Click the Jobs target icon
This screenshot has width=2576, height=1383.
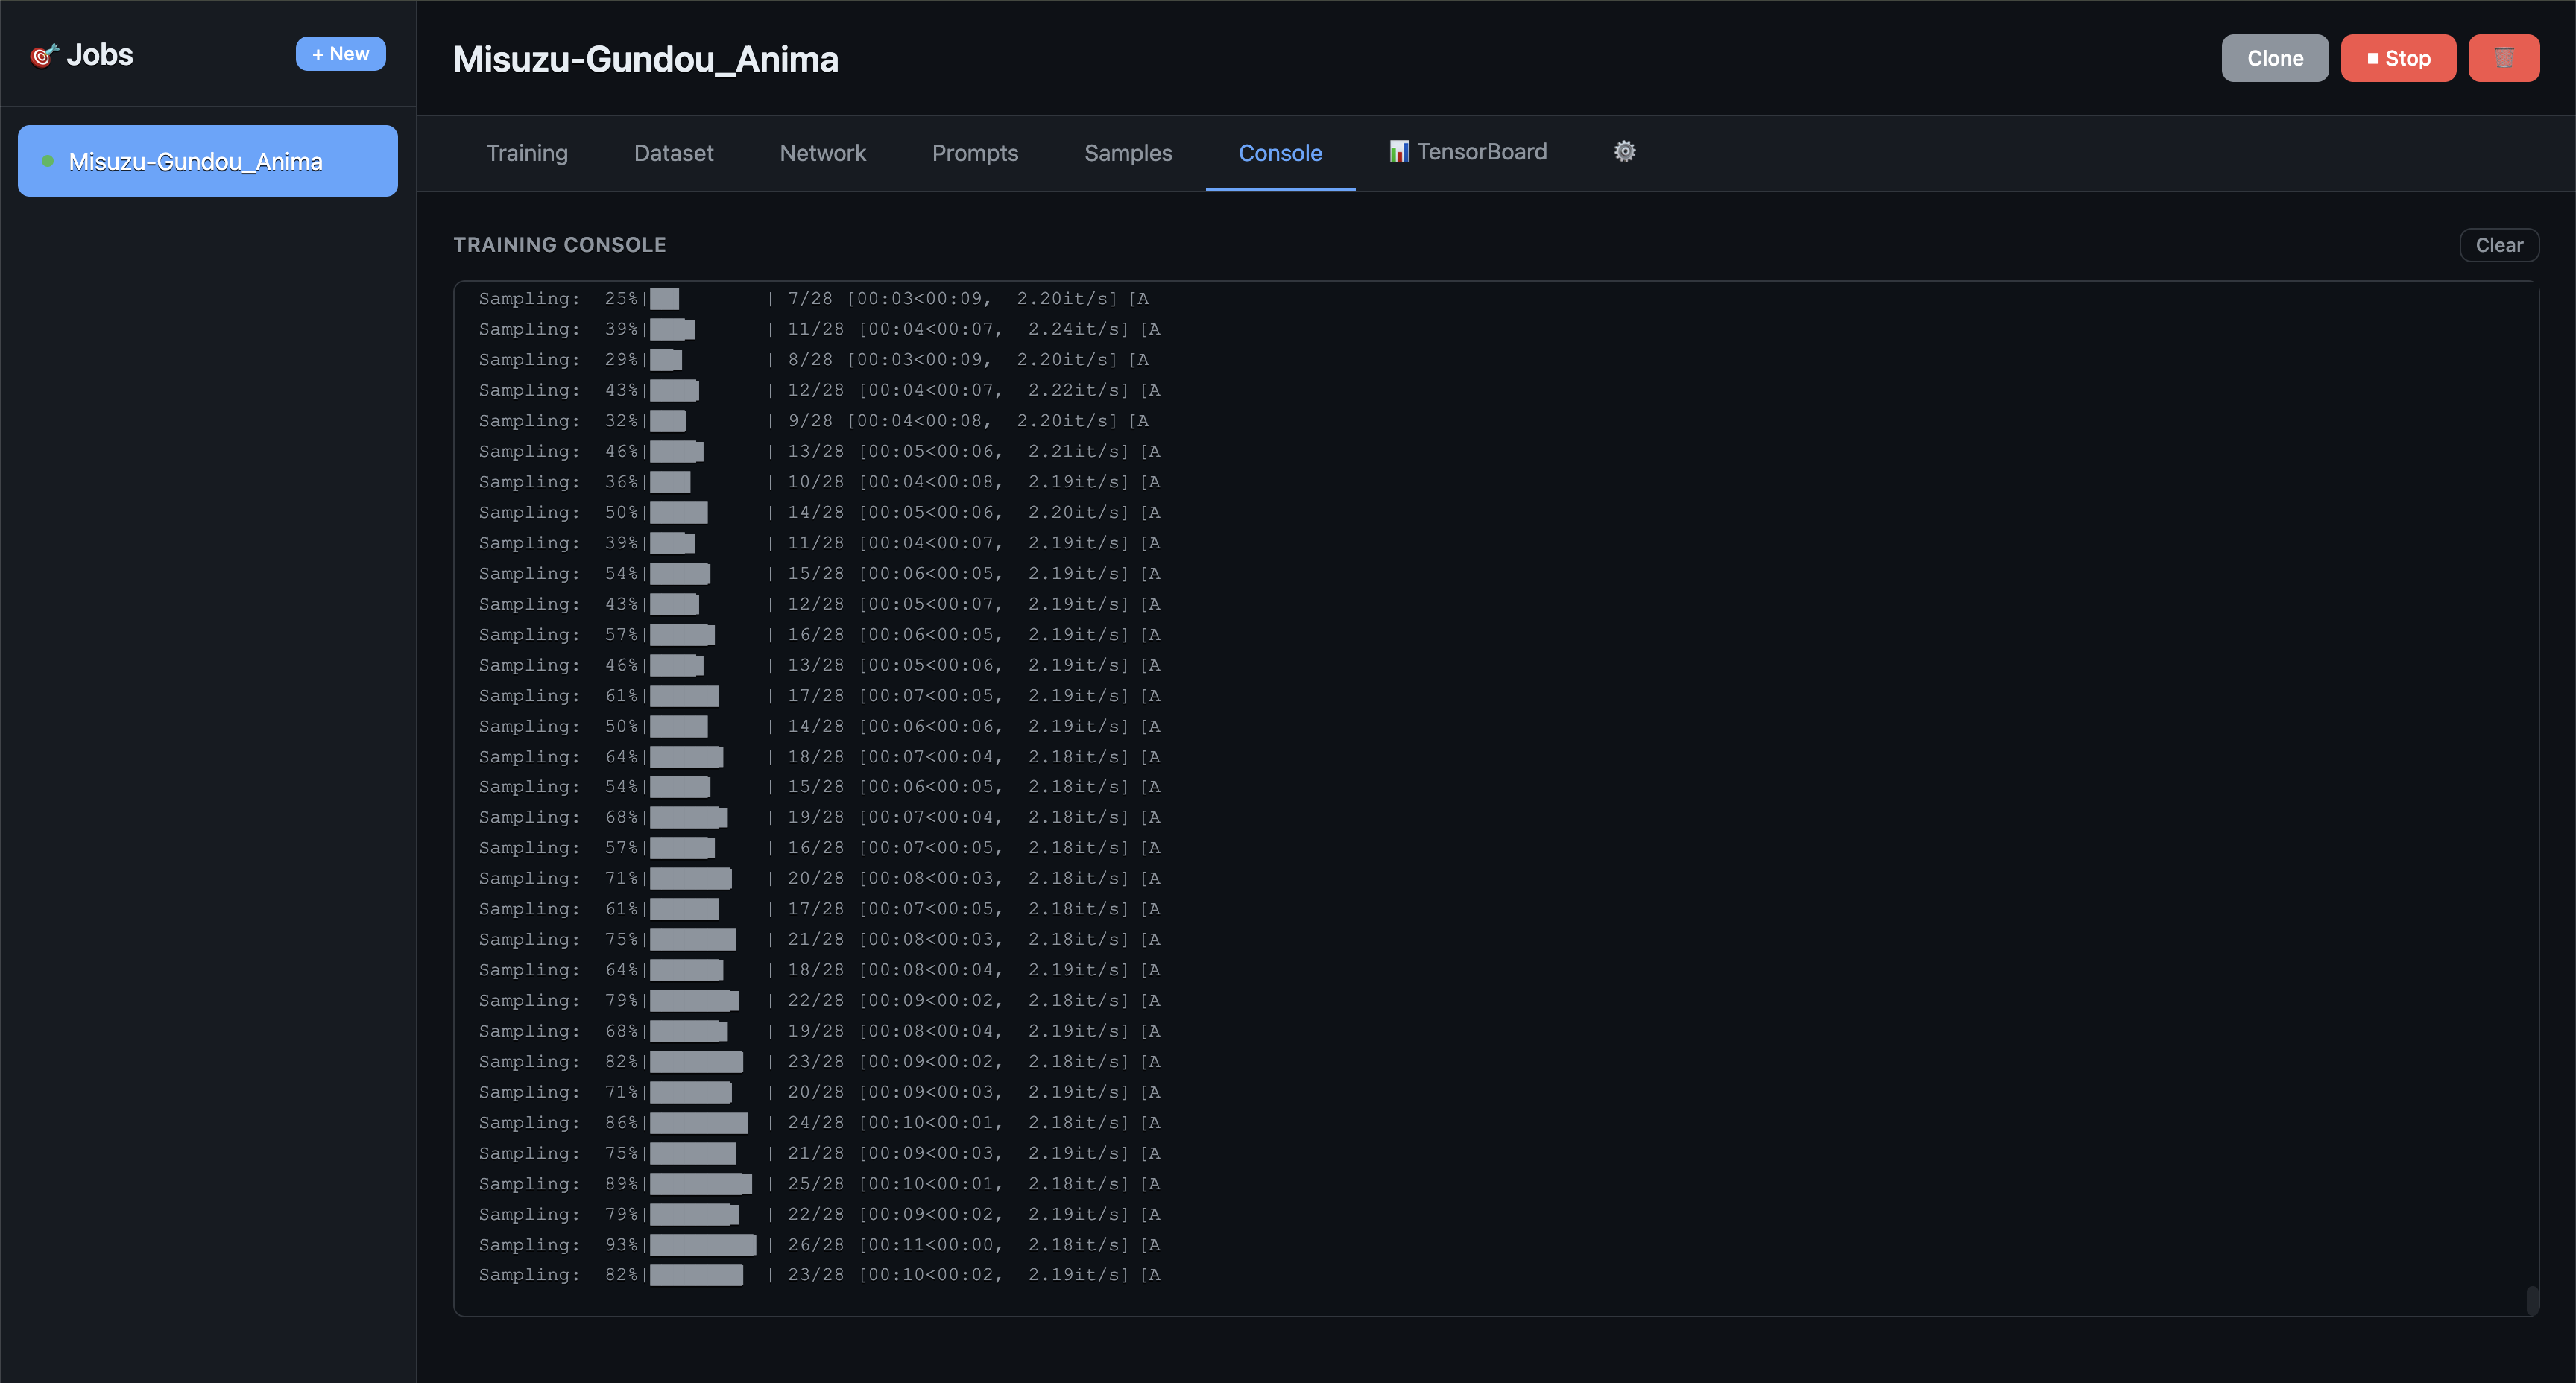click(x=44, y=55)
